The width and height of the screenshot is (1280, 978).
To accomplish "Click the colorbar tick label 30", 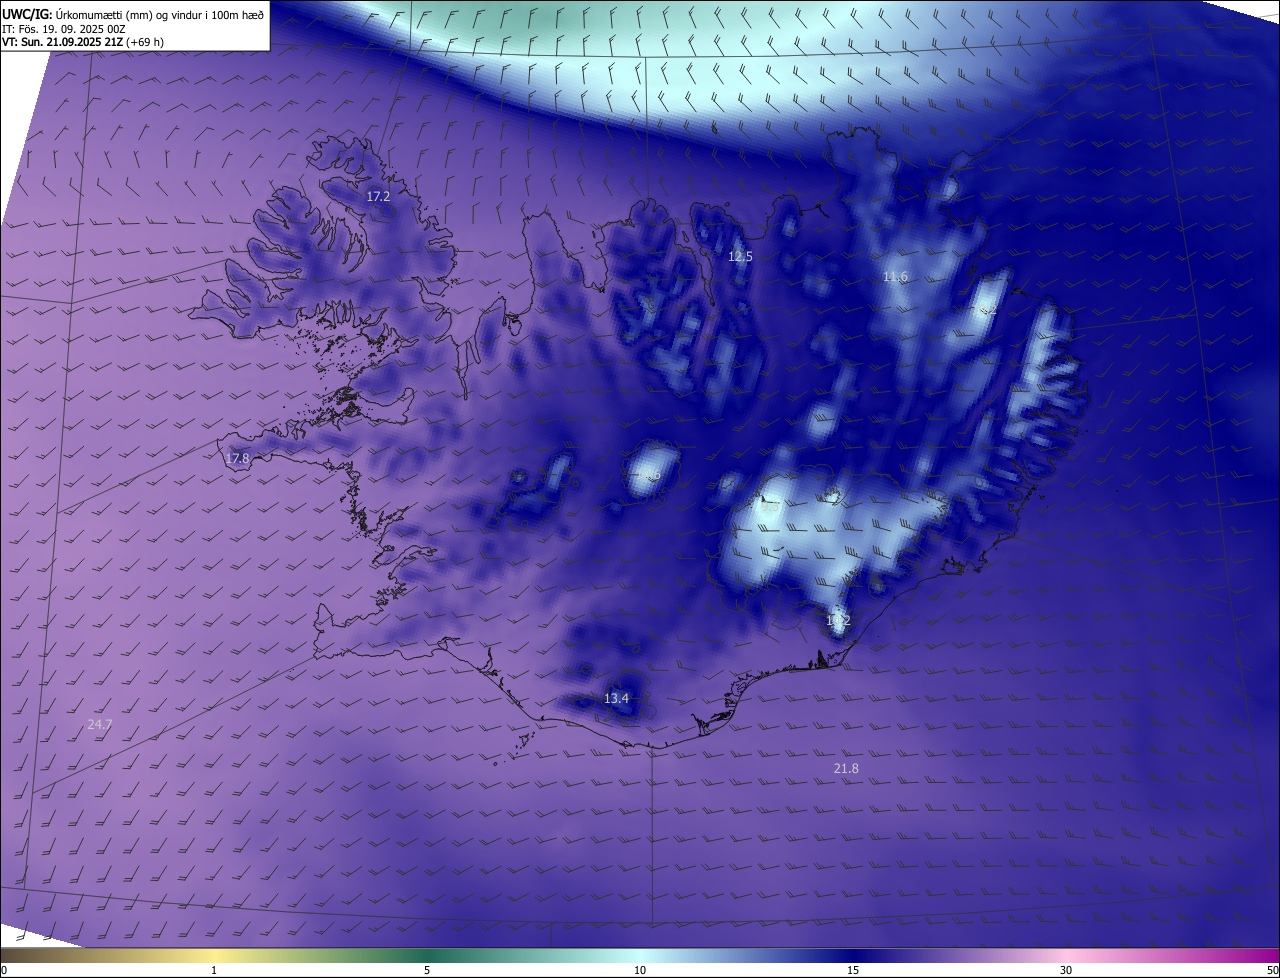I will (1066, 970).
